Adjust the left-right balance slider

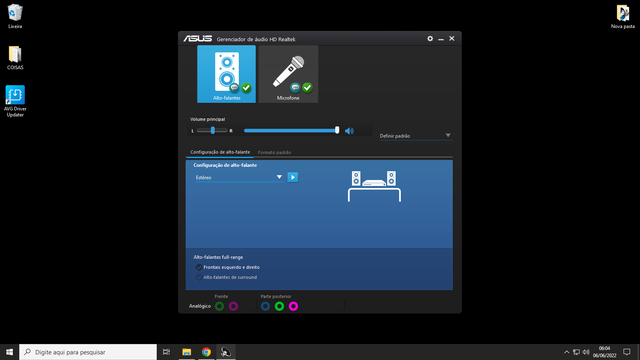(212, 130)
